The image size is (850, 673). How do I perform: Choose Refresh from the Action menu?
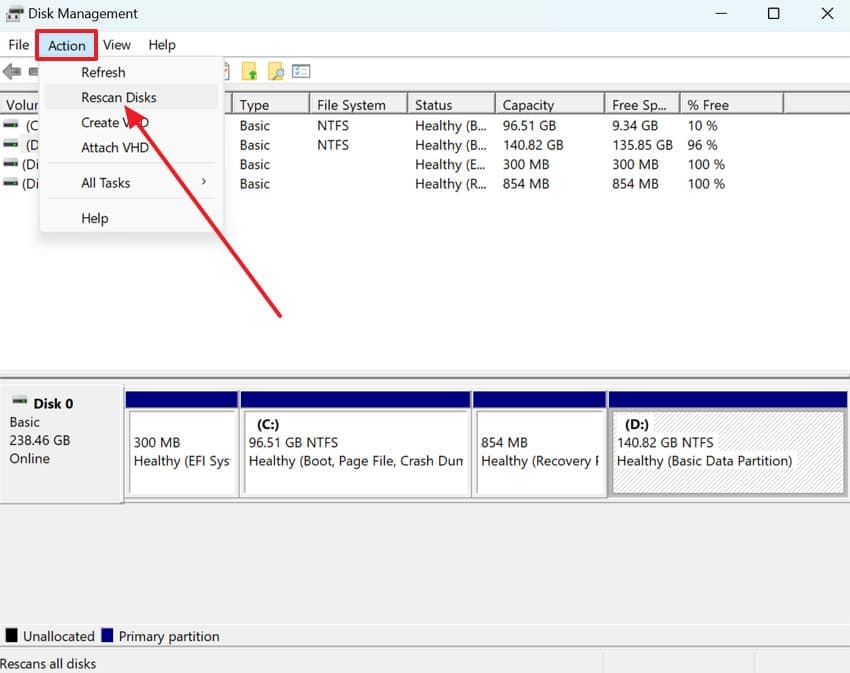tap(103, 72)
